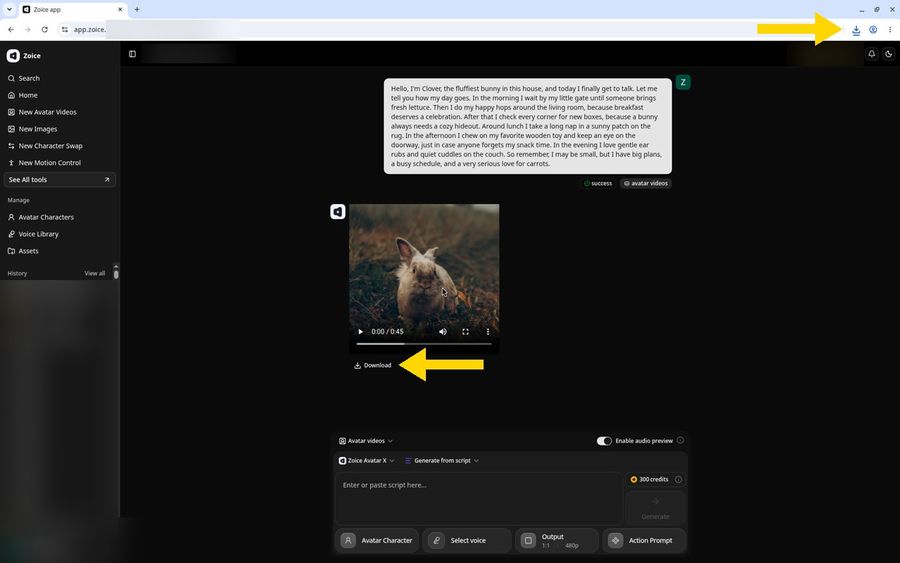
Task: Play the bunny video
Action: click(360, 332)
